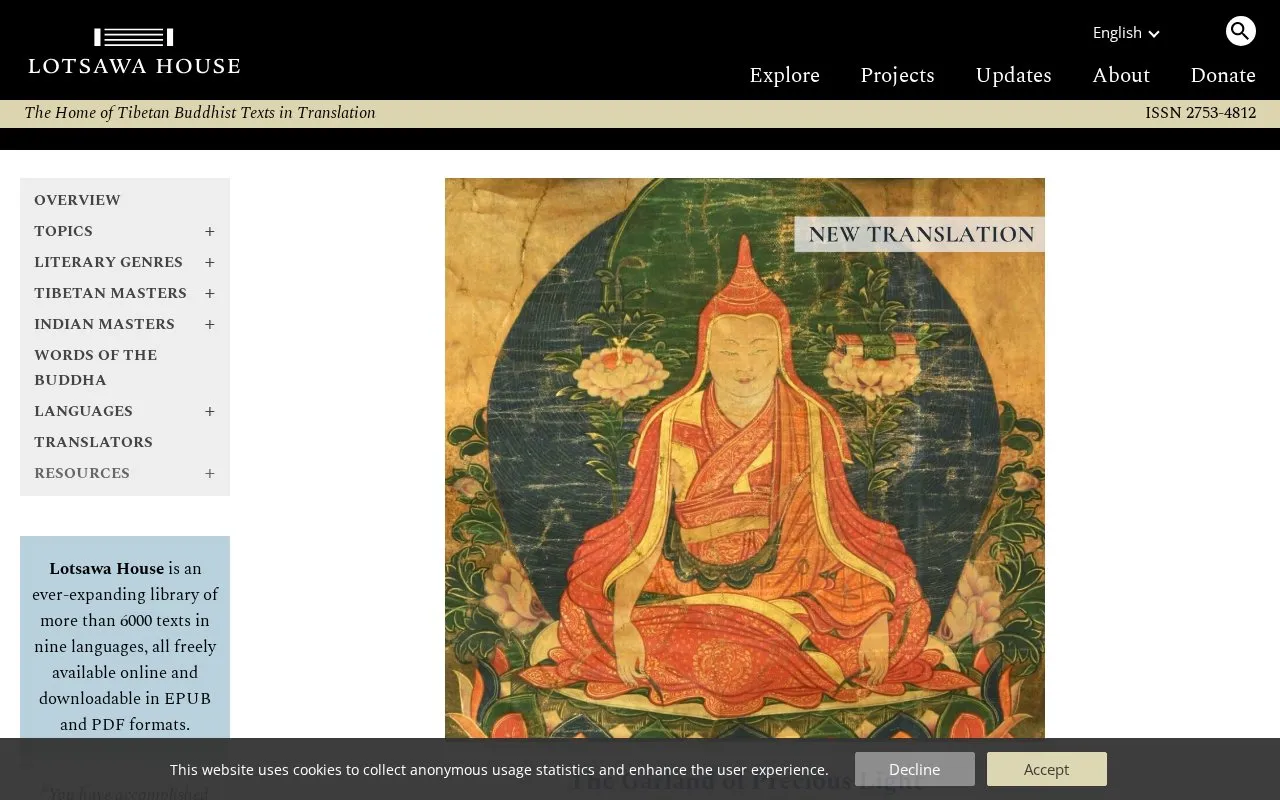Decline the cookie usage statistics
The image size is (1280, 800).
pyautogui.click(x=915, y=769)
